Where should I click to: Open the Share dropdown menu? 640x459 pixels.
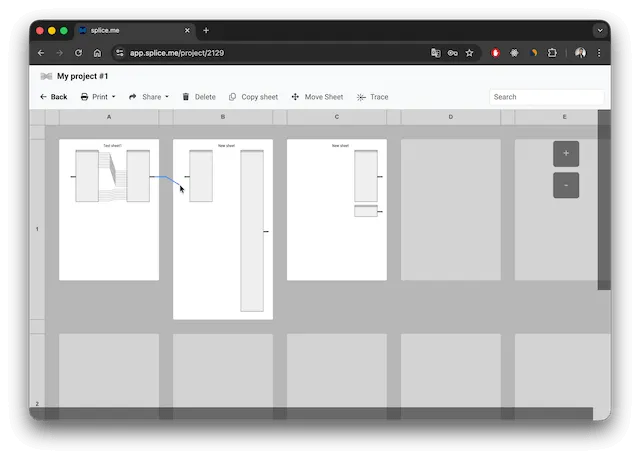149,97
